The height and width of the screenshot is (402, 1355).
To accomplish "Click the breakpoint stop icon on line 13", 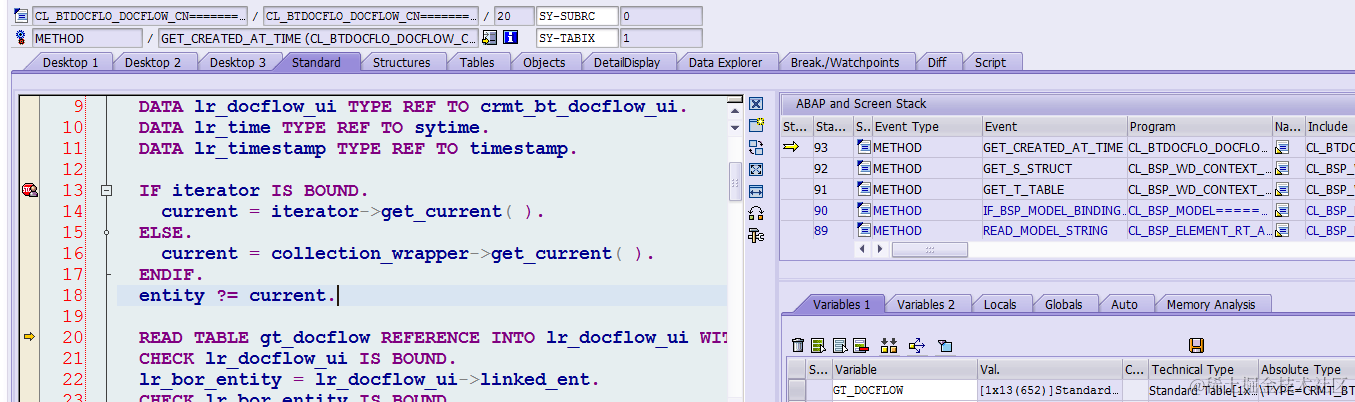I will tap(29, 190).
